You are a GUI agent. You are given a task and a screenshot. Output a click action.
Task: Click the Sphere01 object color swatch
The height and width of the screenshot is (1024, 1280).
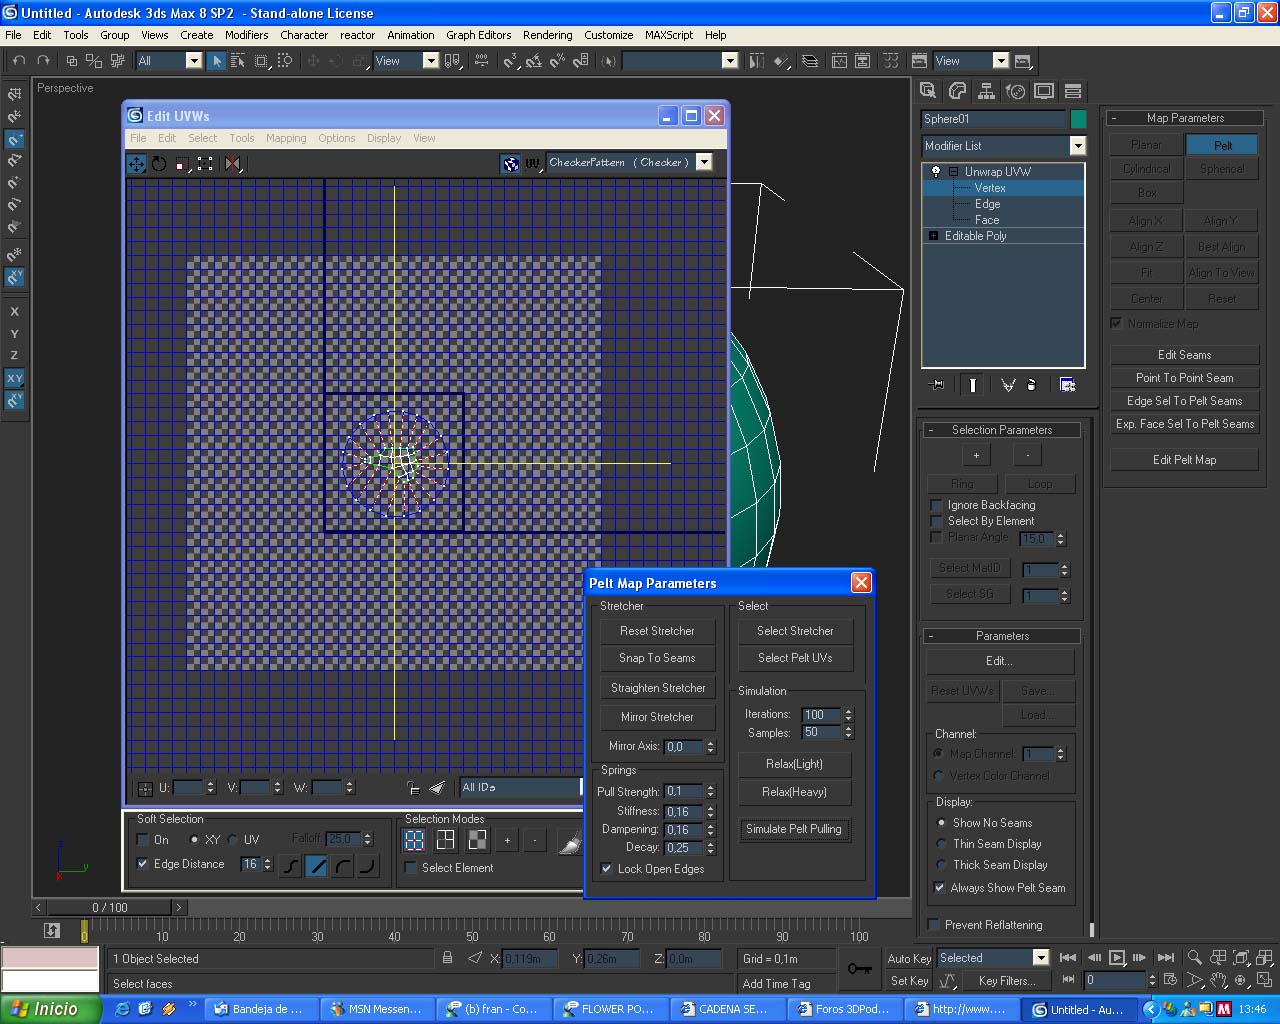point(1078,119)
